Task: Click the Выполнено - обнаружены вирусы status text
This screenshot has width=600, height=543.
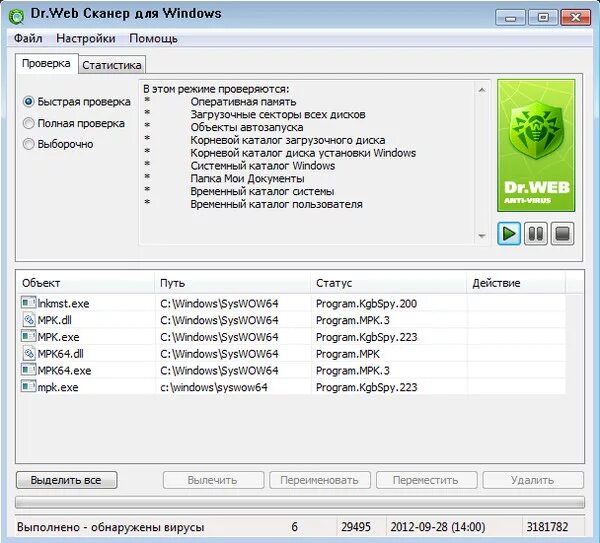Action: click(x=111, y=527)
